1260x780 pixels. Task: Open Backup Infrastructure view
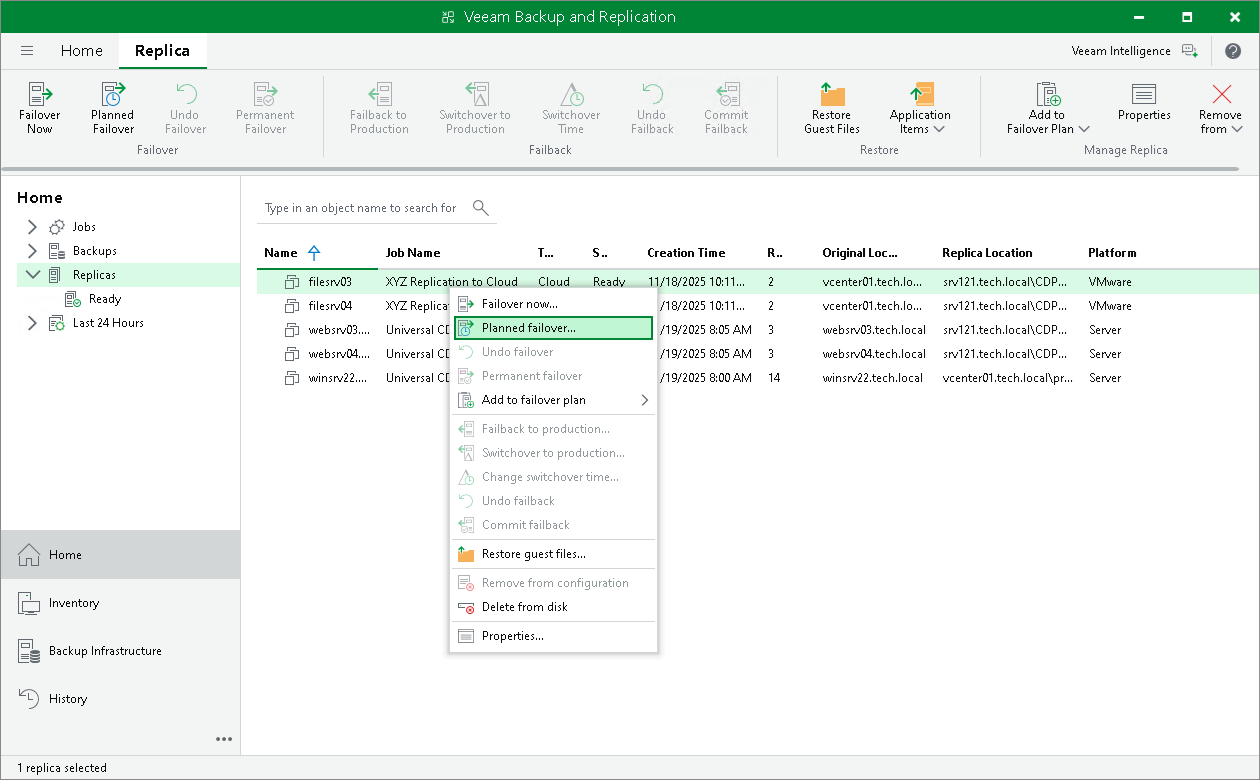pyautogui.click(x=105, y=651)
